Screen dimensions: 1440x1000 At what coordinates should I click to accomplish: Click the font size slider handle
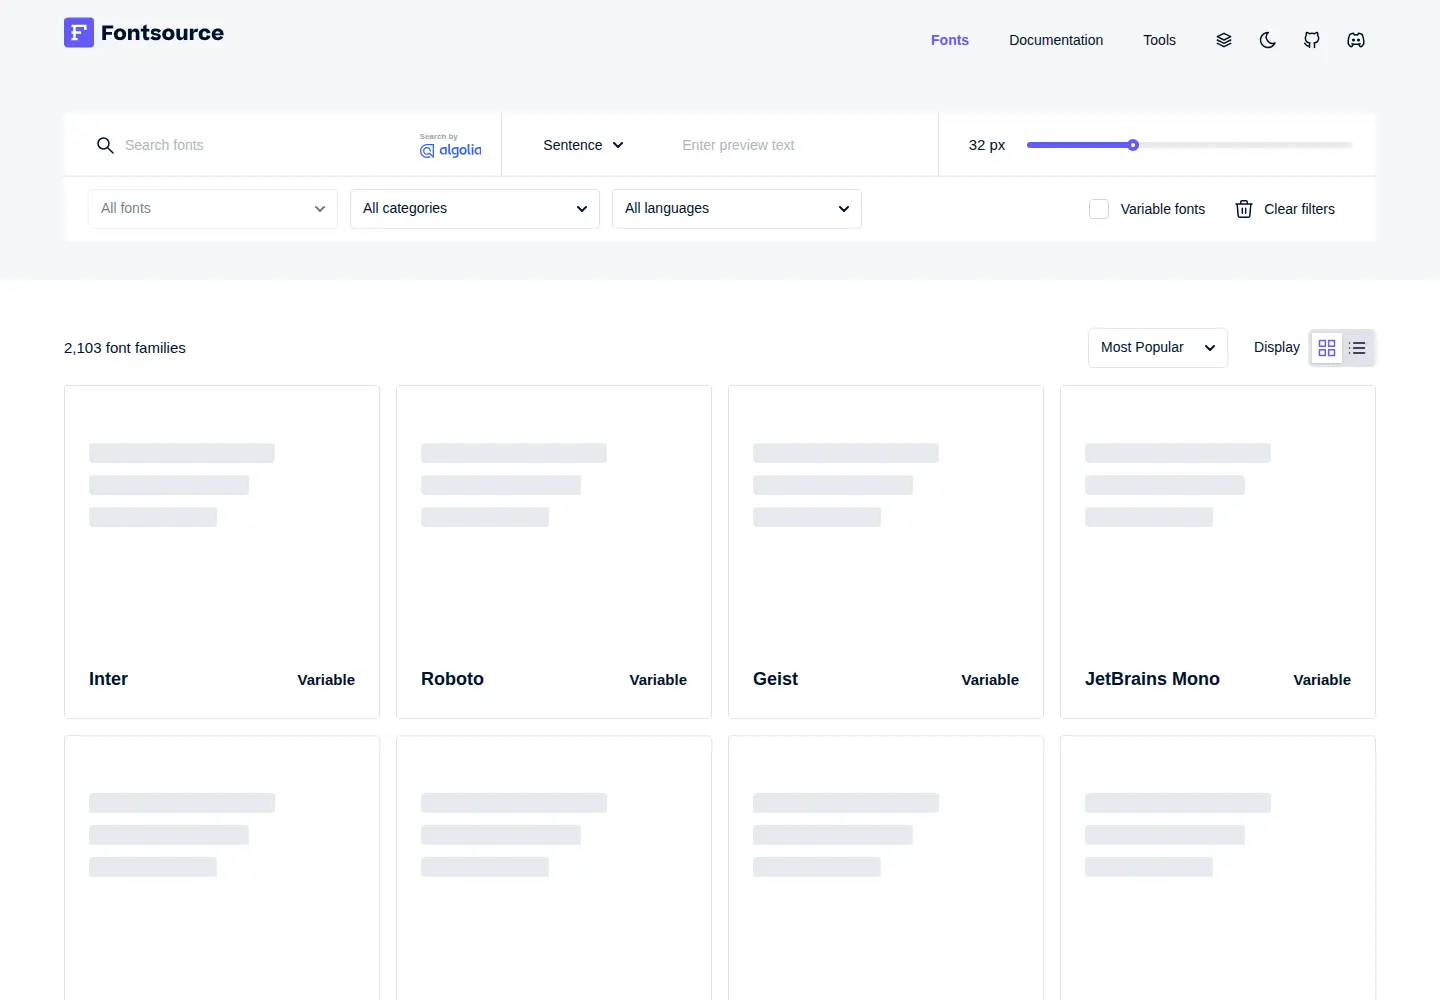click(1133, 145)
